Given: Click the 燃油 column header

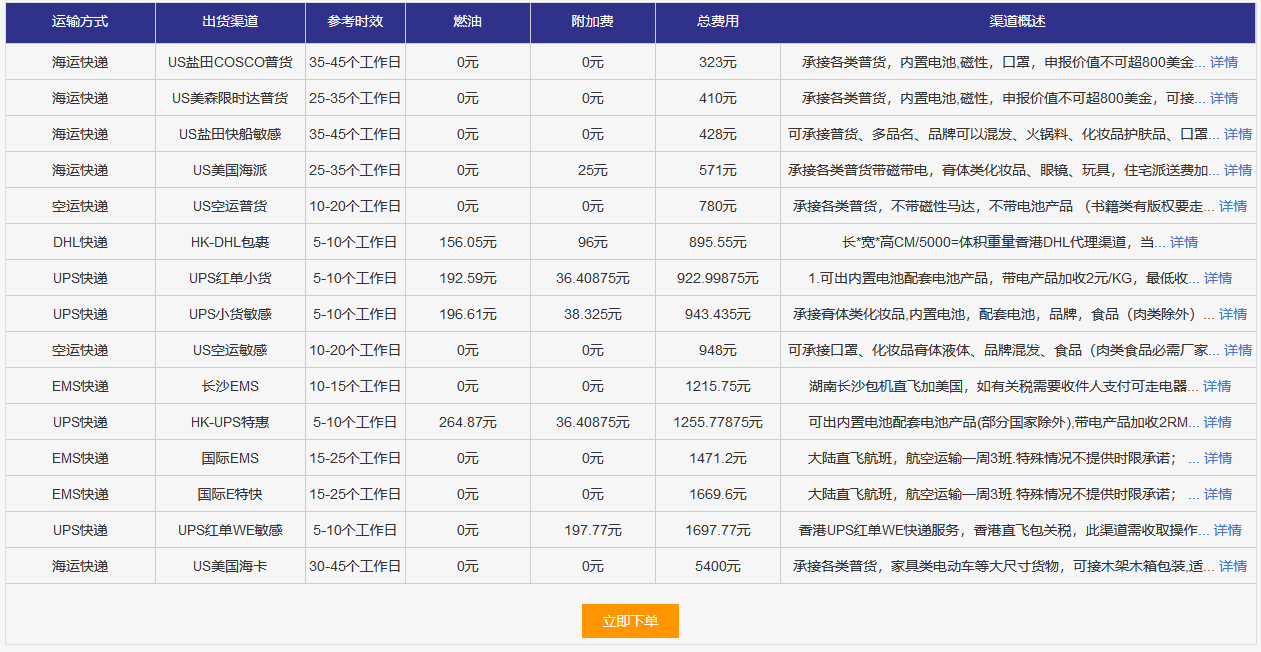Looking at the screenshot, I should pyautogui.click(x=468, y=21).
